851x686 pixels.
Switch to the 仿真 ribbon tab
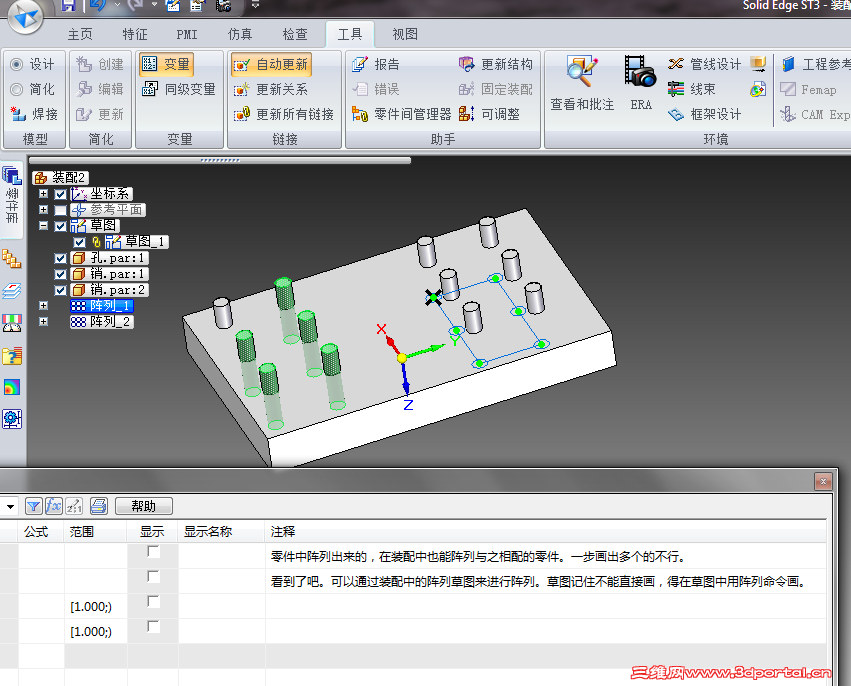pos(240,34)
